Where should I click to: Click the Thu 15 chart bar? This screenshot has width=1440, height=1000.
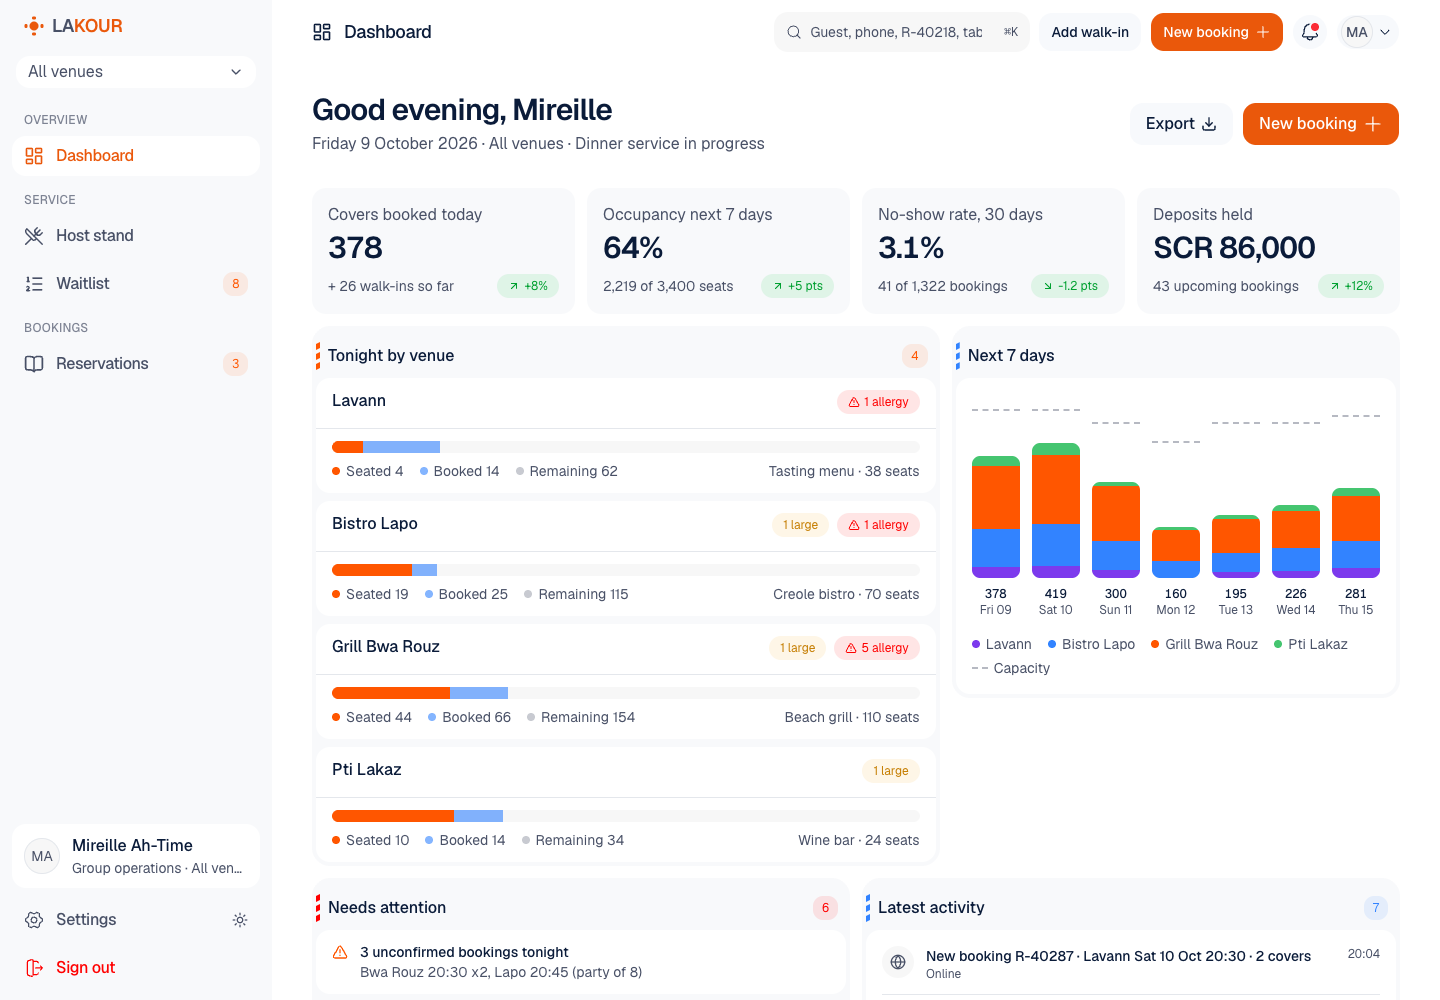(x=1356, y=533)
